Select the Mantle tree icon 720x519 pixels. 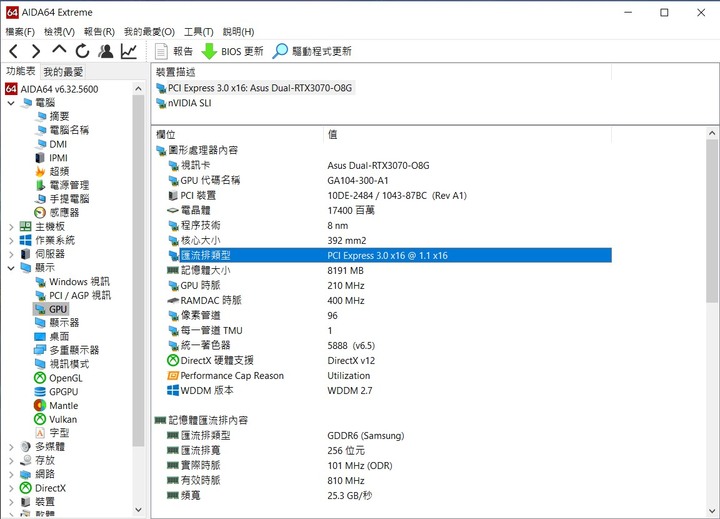point(40,406)
